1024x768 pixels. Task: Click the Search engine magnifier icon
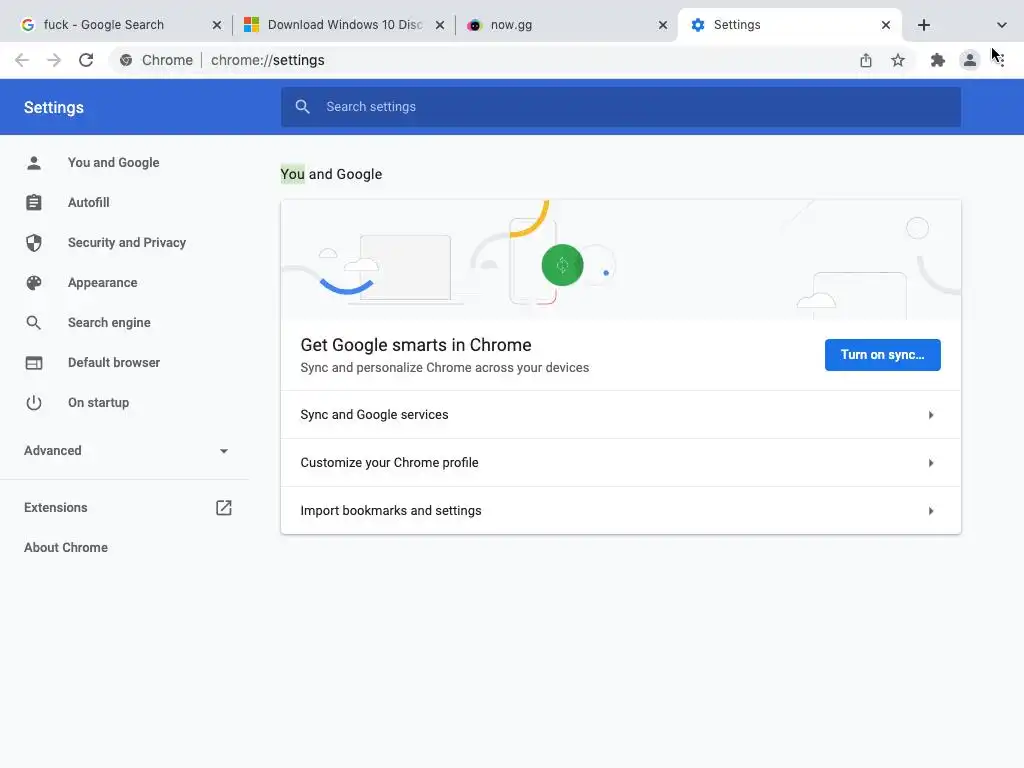click(34, 323)
